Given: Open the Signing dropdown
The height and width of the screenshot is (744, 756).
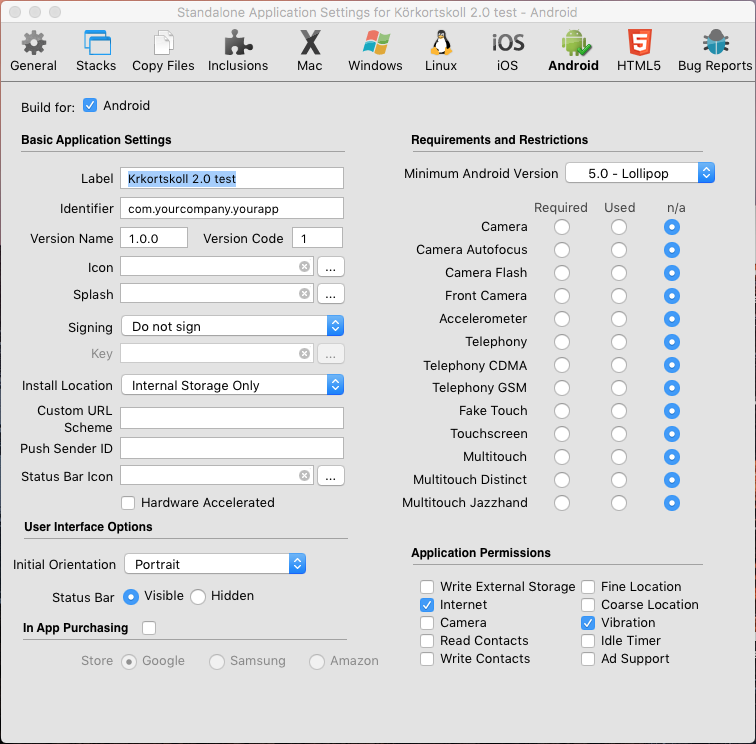Looking at the screenshot, I should [231, 326].
